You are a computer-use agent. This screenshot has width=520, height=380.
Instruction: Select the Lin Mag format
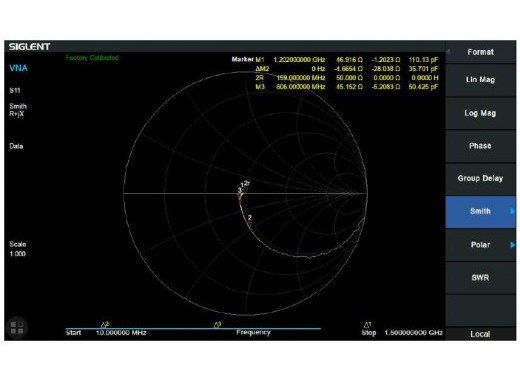coord(480,80)
